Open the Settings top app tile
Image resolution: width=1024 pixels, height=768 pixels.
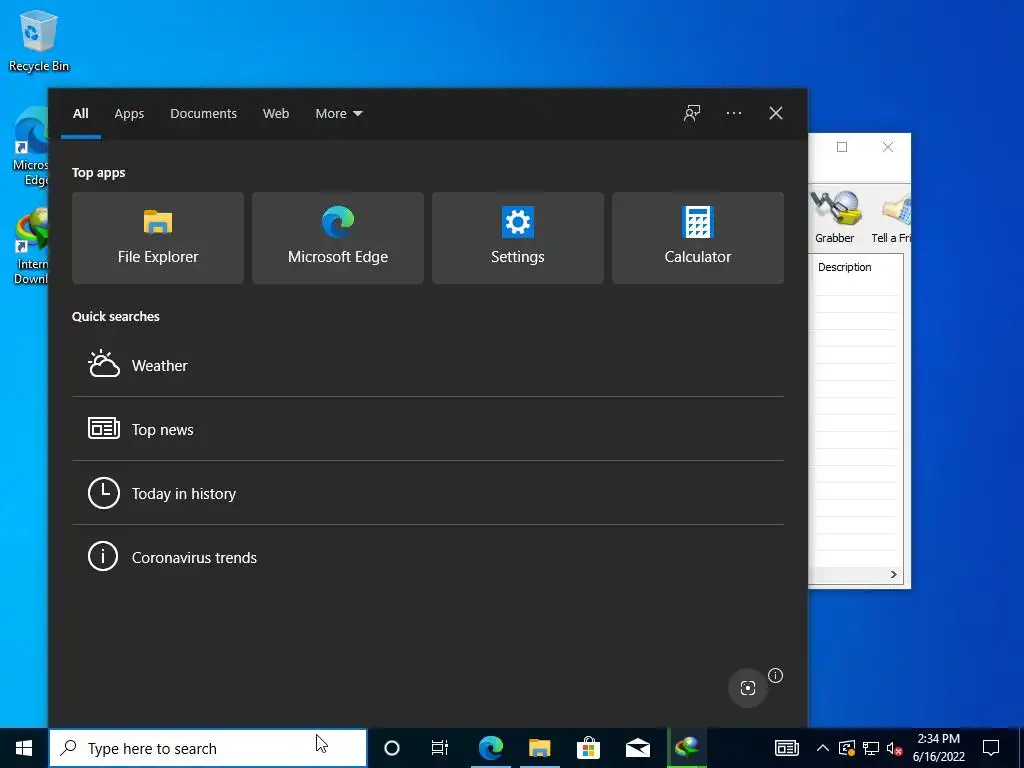click(518, 238)
